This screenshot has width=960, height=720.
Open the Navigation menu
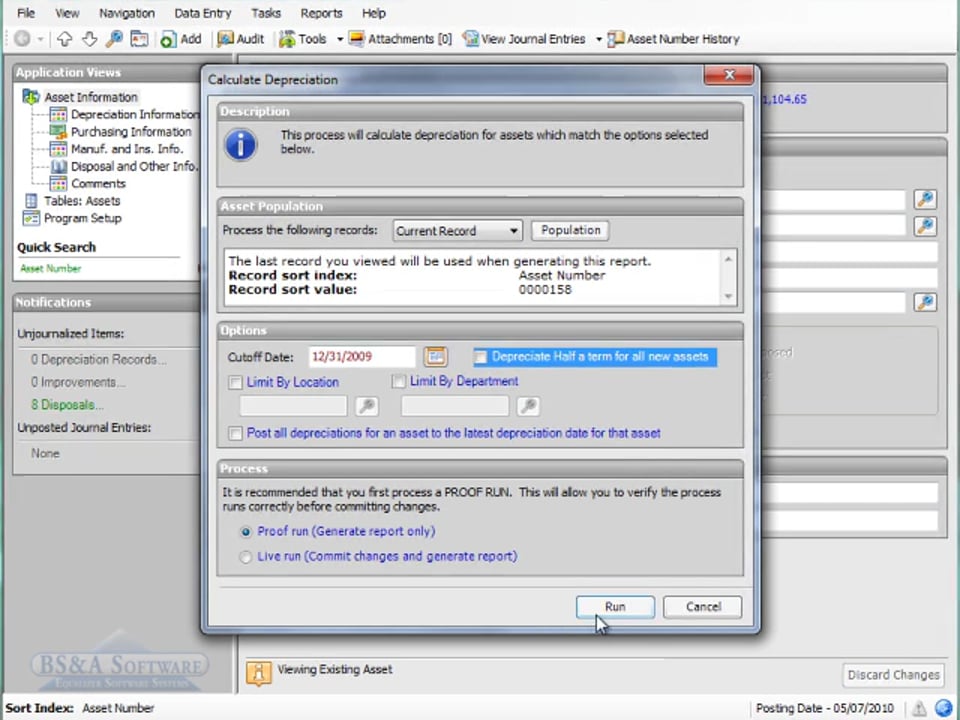(x=127, y=13)
